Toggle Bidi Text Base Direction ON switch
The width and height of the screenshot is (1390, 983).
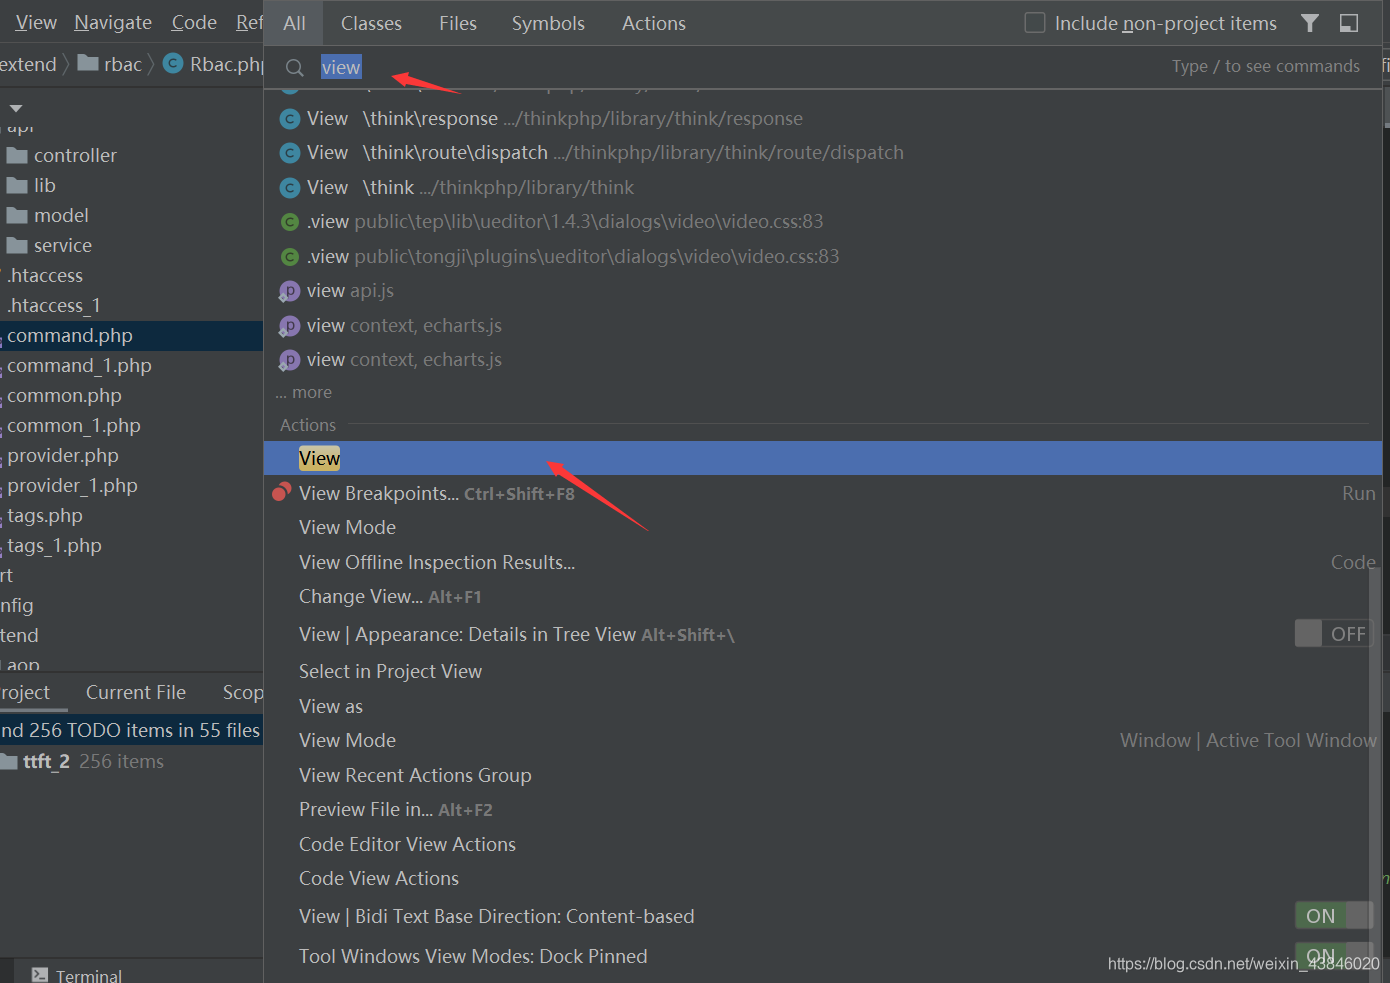coord(1333,915)
